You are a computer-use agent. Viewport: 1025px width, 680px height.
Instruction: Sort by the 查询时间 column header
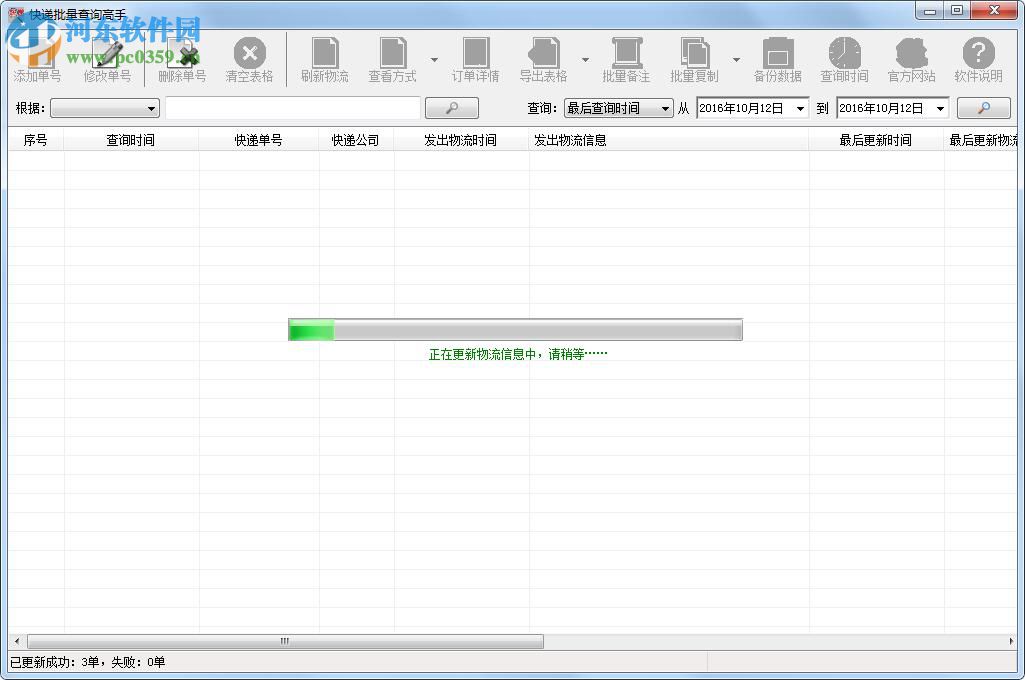tap(131, 140)
